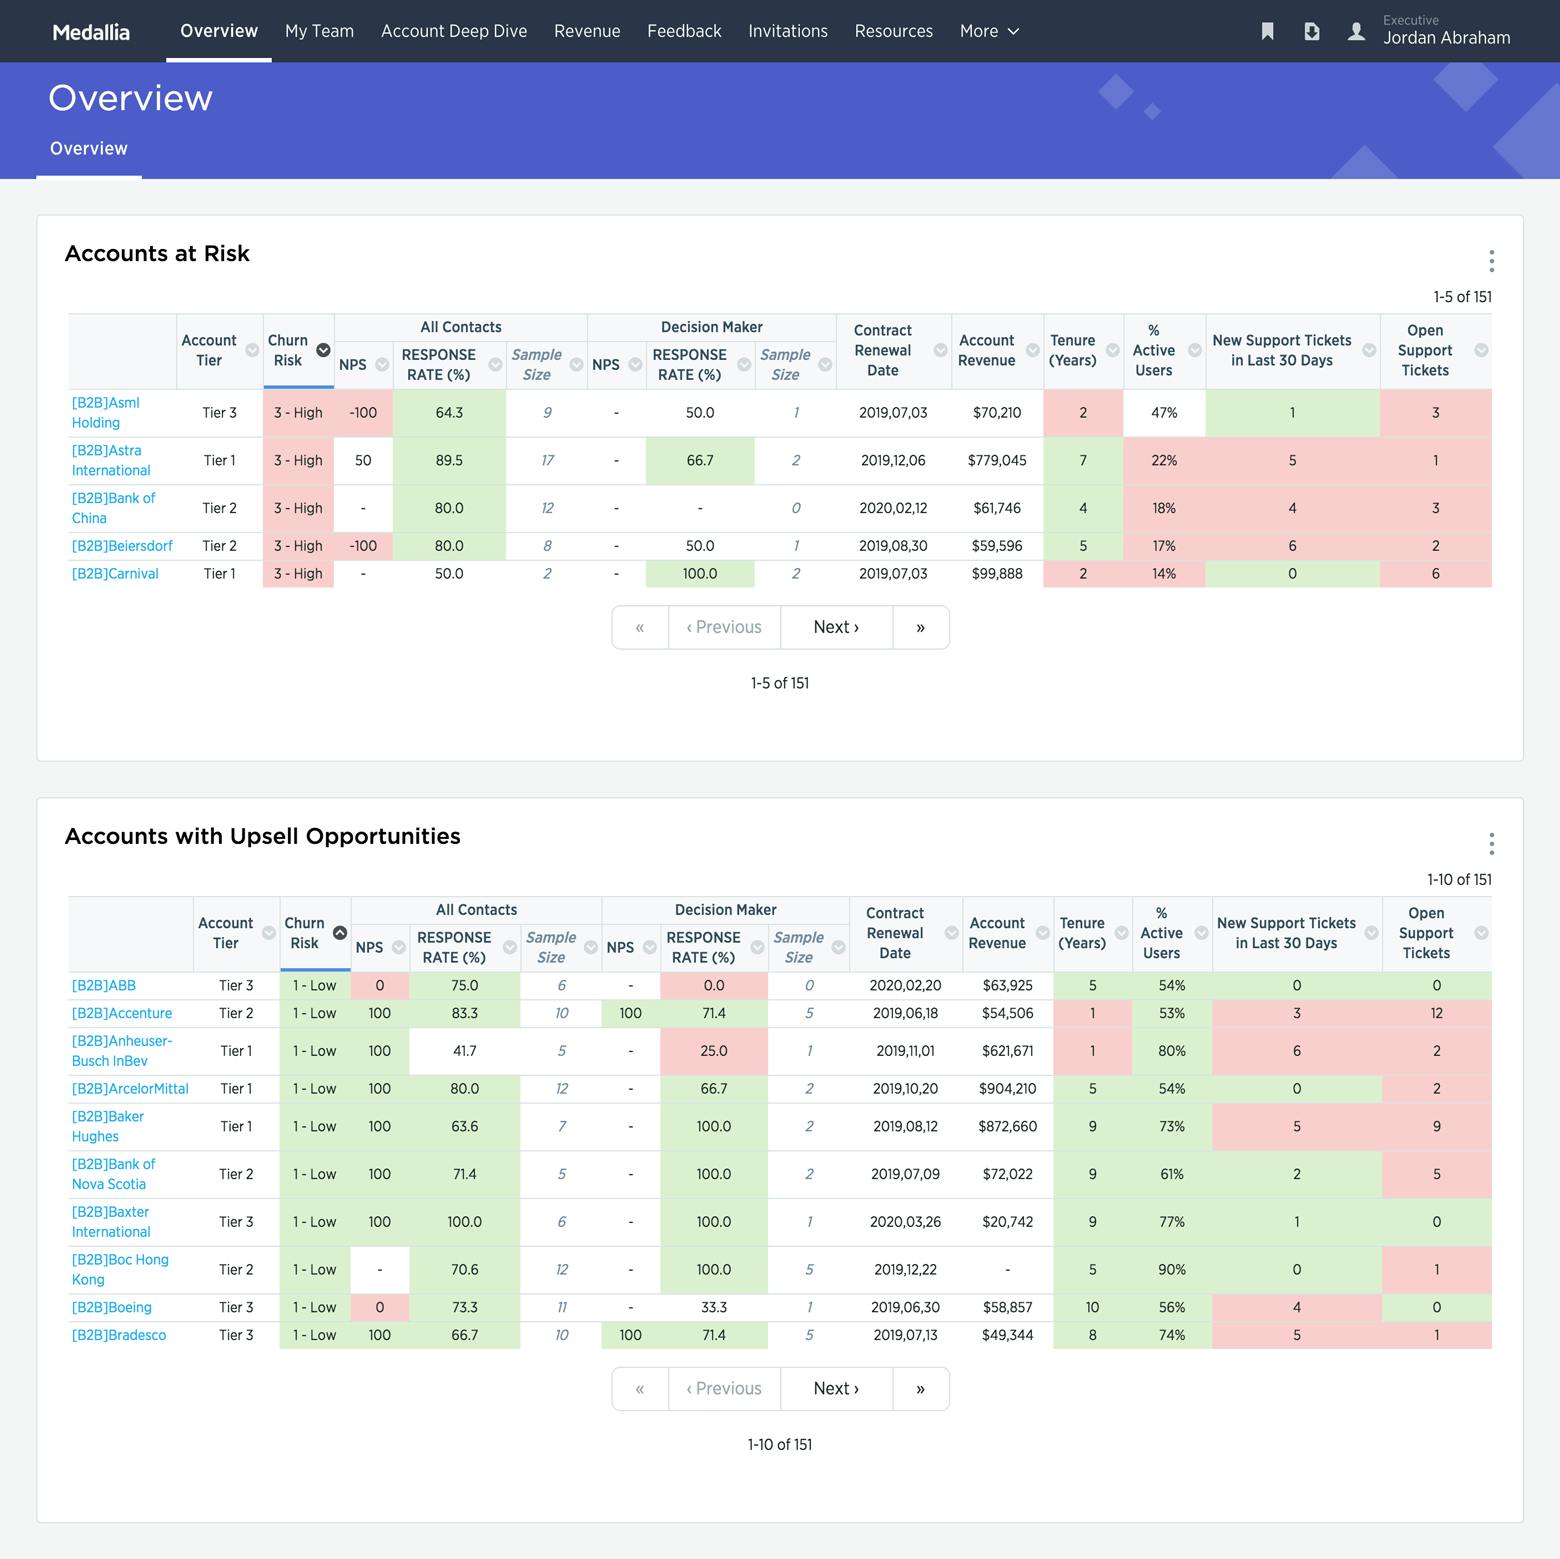
Task: Click the download export icon in top bar
Action: pyautogui.click(x=1312, y=31)
